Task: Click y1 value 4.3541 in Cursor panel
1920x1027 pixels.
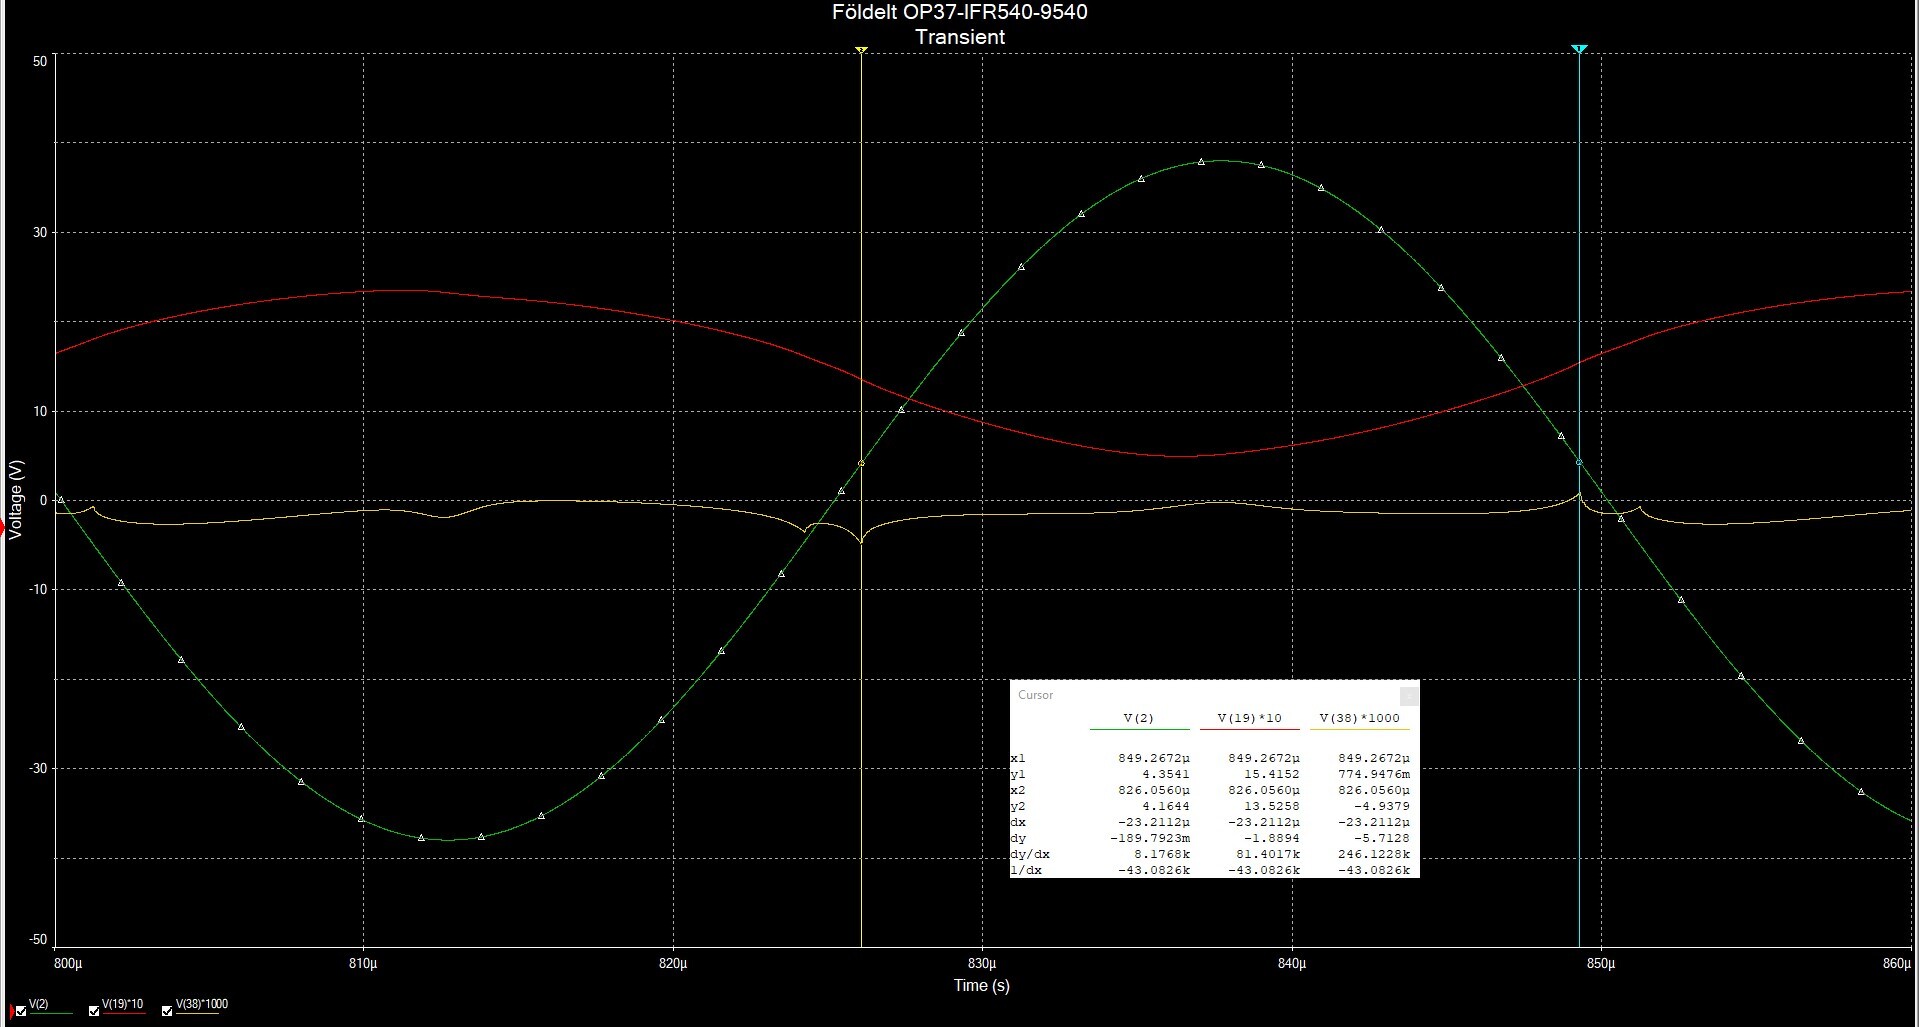Action: click(1167, 774)
